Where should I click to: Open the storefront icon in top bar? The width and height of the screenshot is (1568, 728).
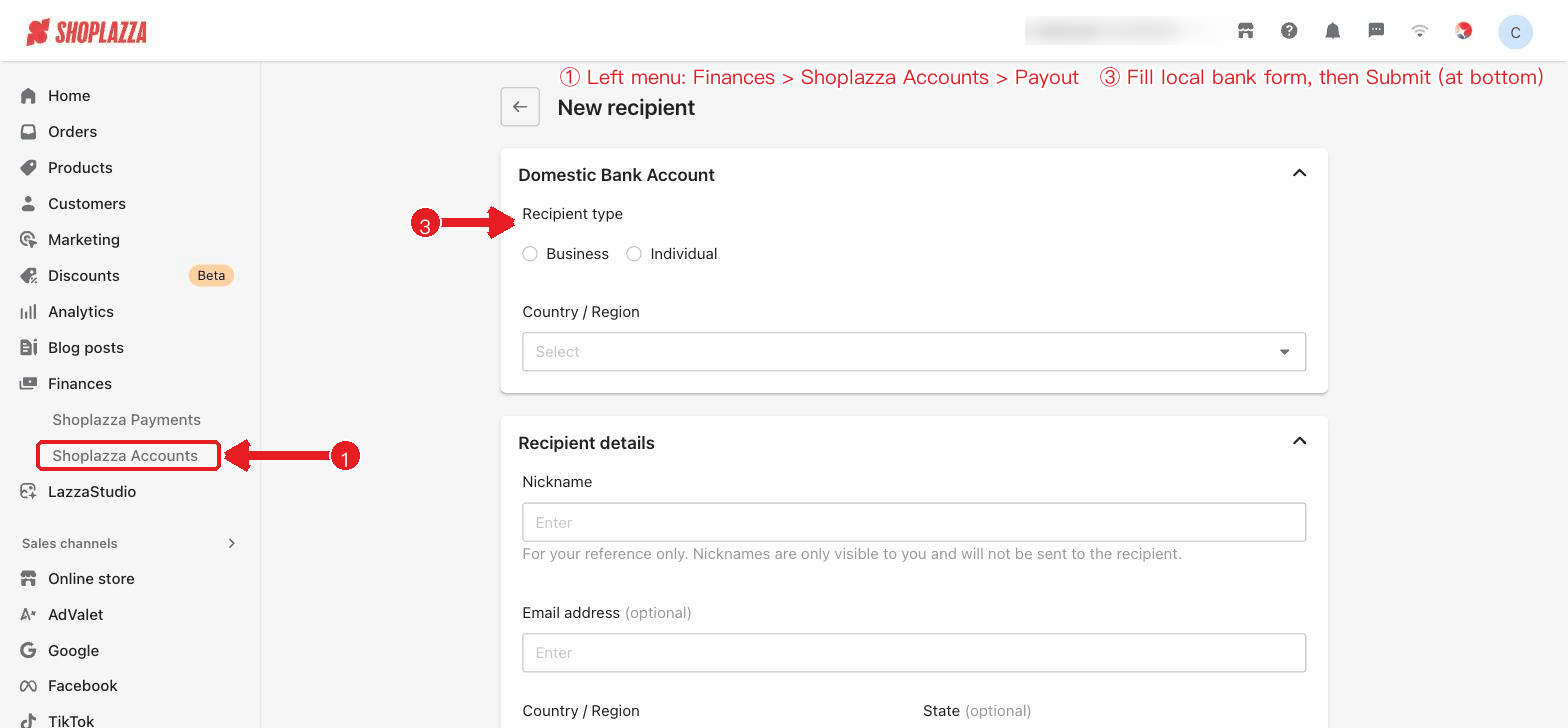coord(1246,31)
